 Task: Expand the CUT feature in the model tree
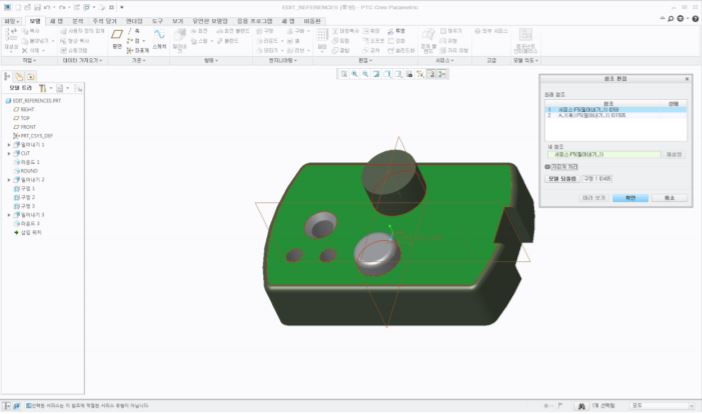click(9, 154)
